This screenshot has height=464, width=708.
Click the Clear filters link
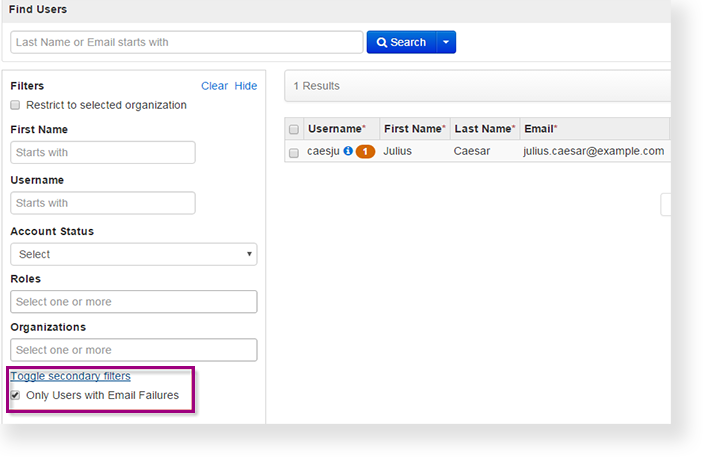(214, 86)
